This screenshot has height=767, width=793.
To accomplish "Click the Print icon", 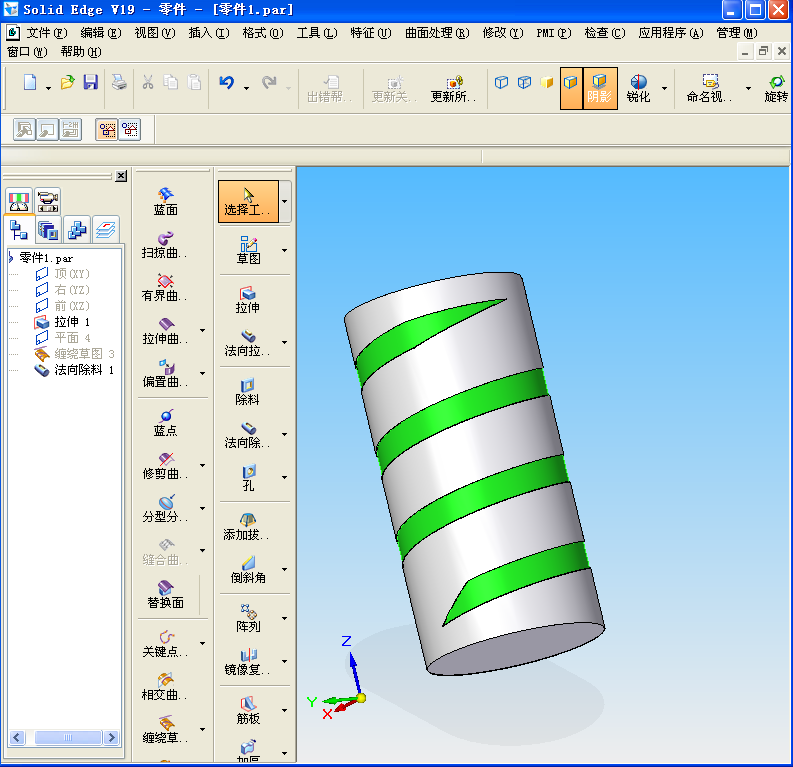I will (x=119, y=82).
